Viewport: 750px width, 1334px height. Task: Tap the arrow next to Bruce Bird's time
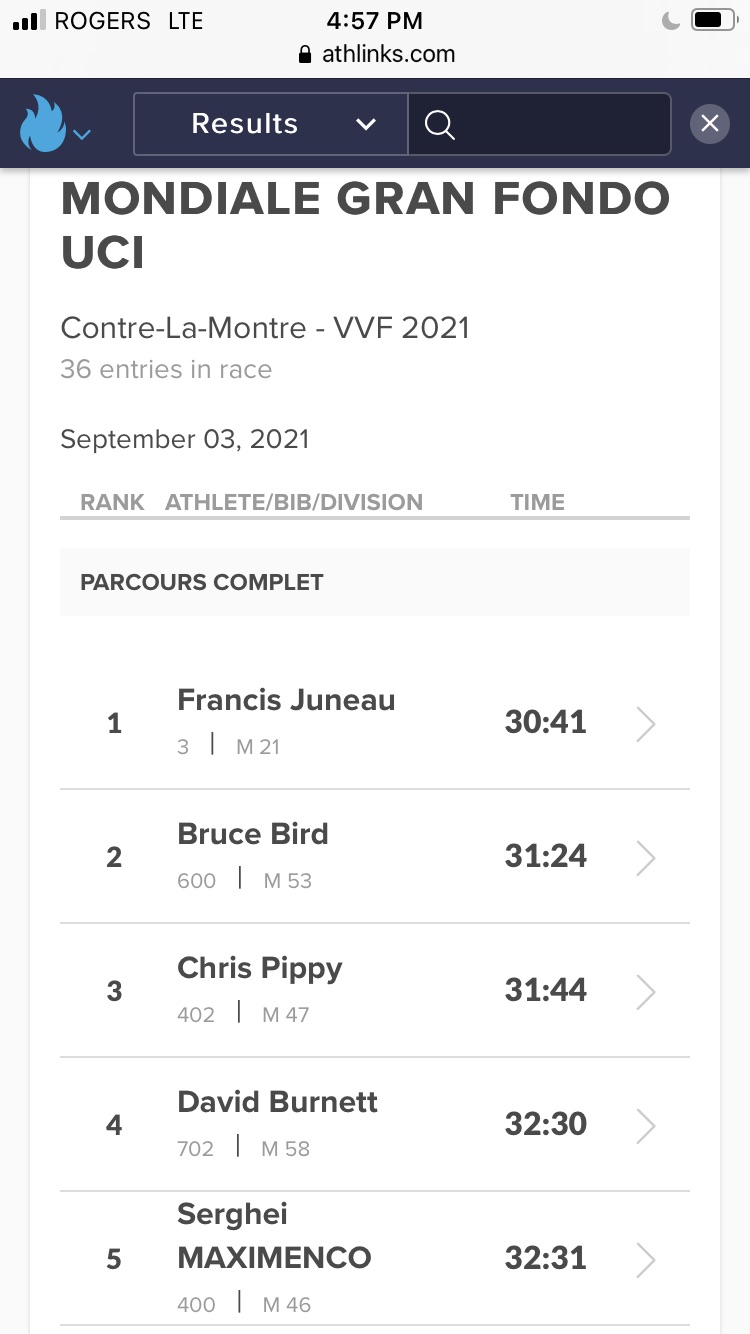coord(646,858)
